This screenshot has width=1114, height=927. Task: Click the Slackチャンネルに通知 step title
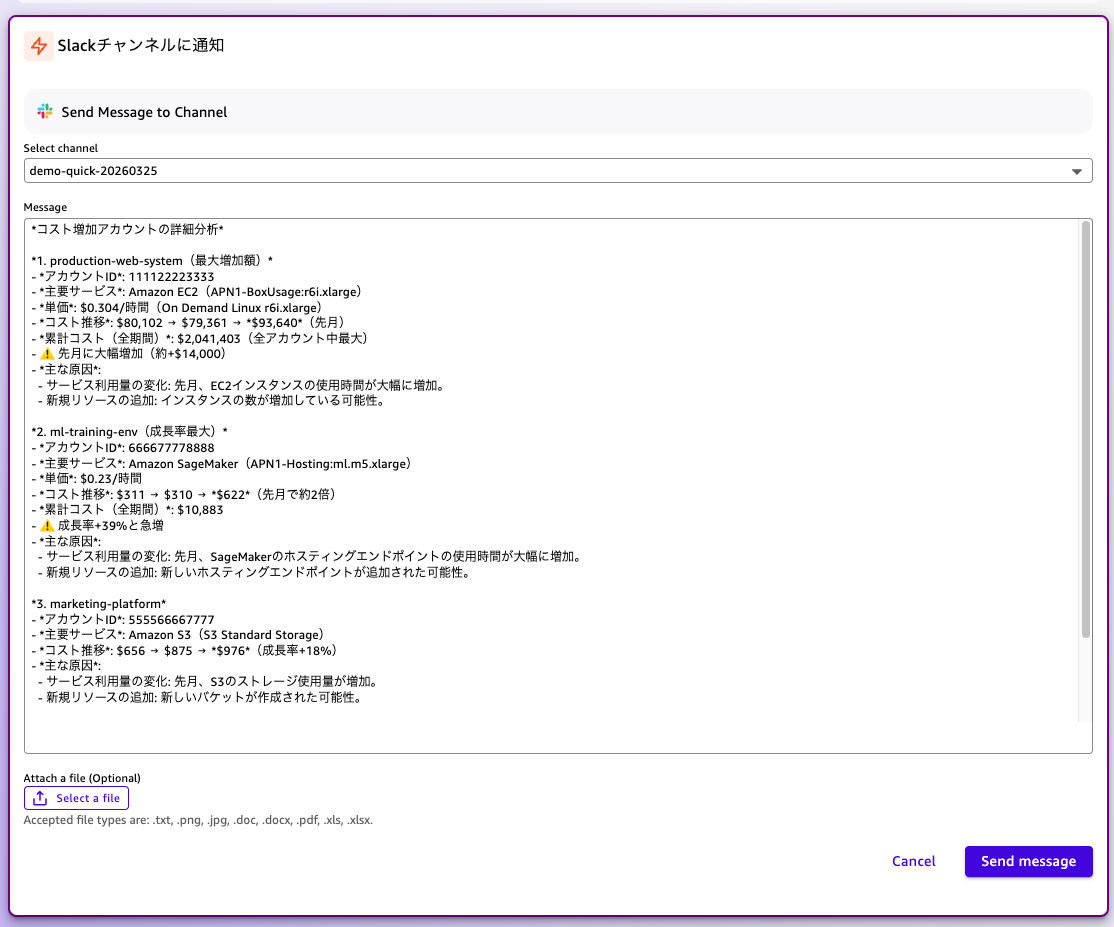(x=141, y=46)
